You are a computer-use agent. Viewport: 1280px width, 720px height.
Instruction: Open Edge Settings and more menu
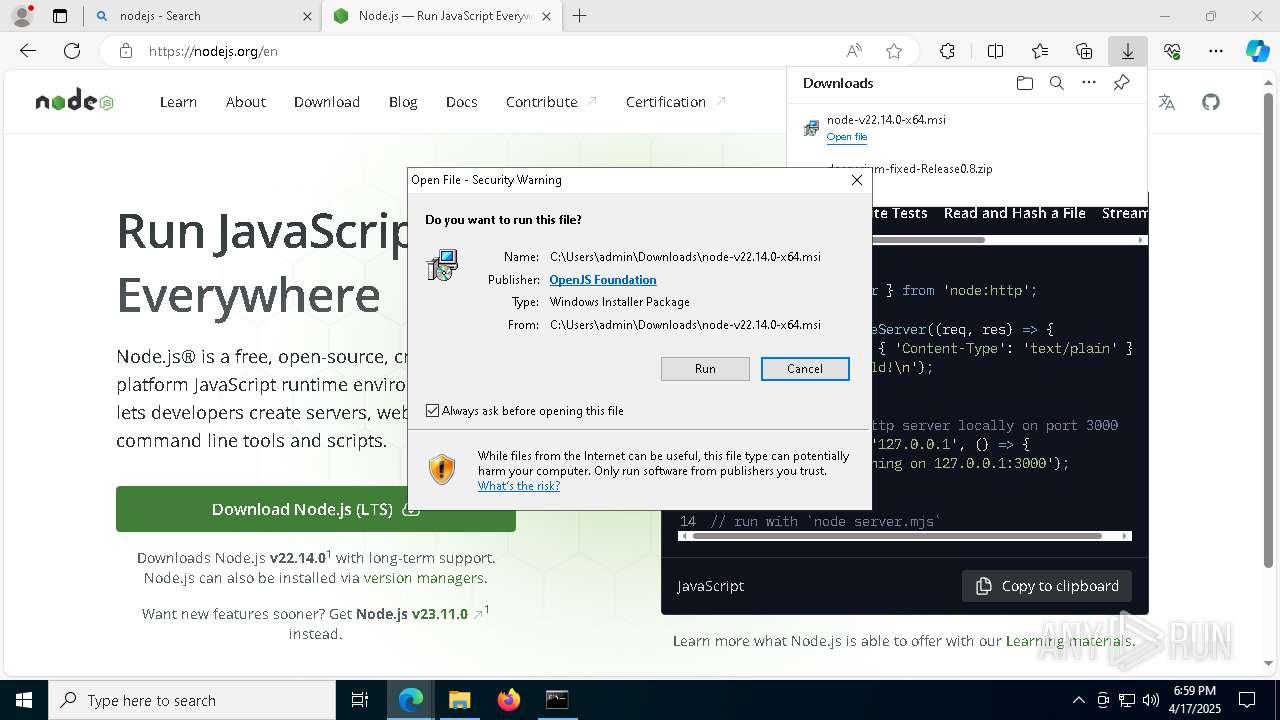click(x=1216, y=51)
